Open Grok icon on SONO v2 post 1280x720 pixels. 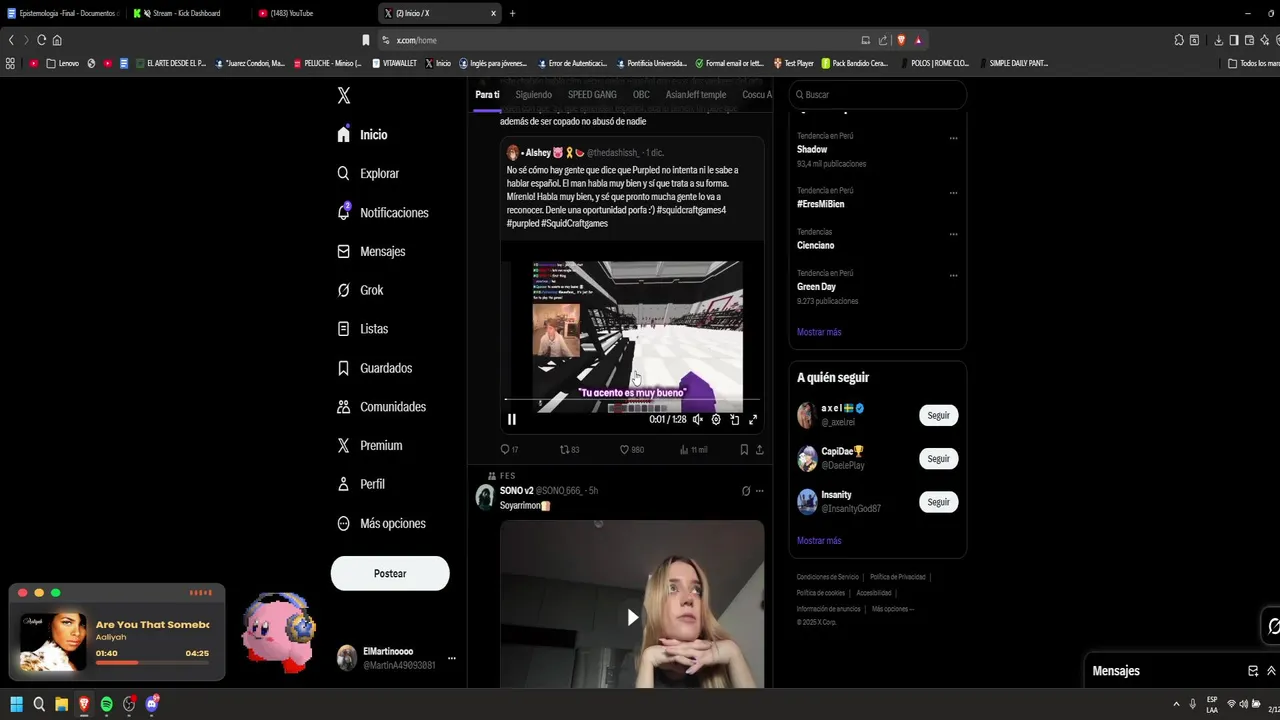click(745, 491)
